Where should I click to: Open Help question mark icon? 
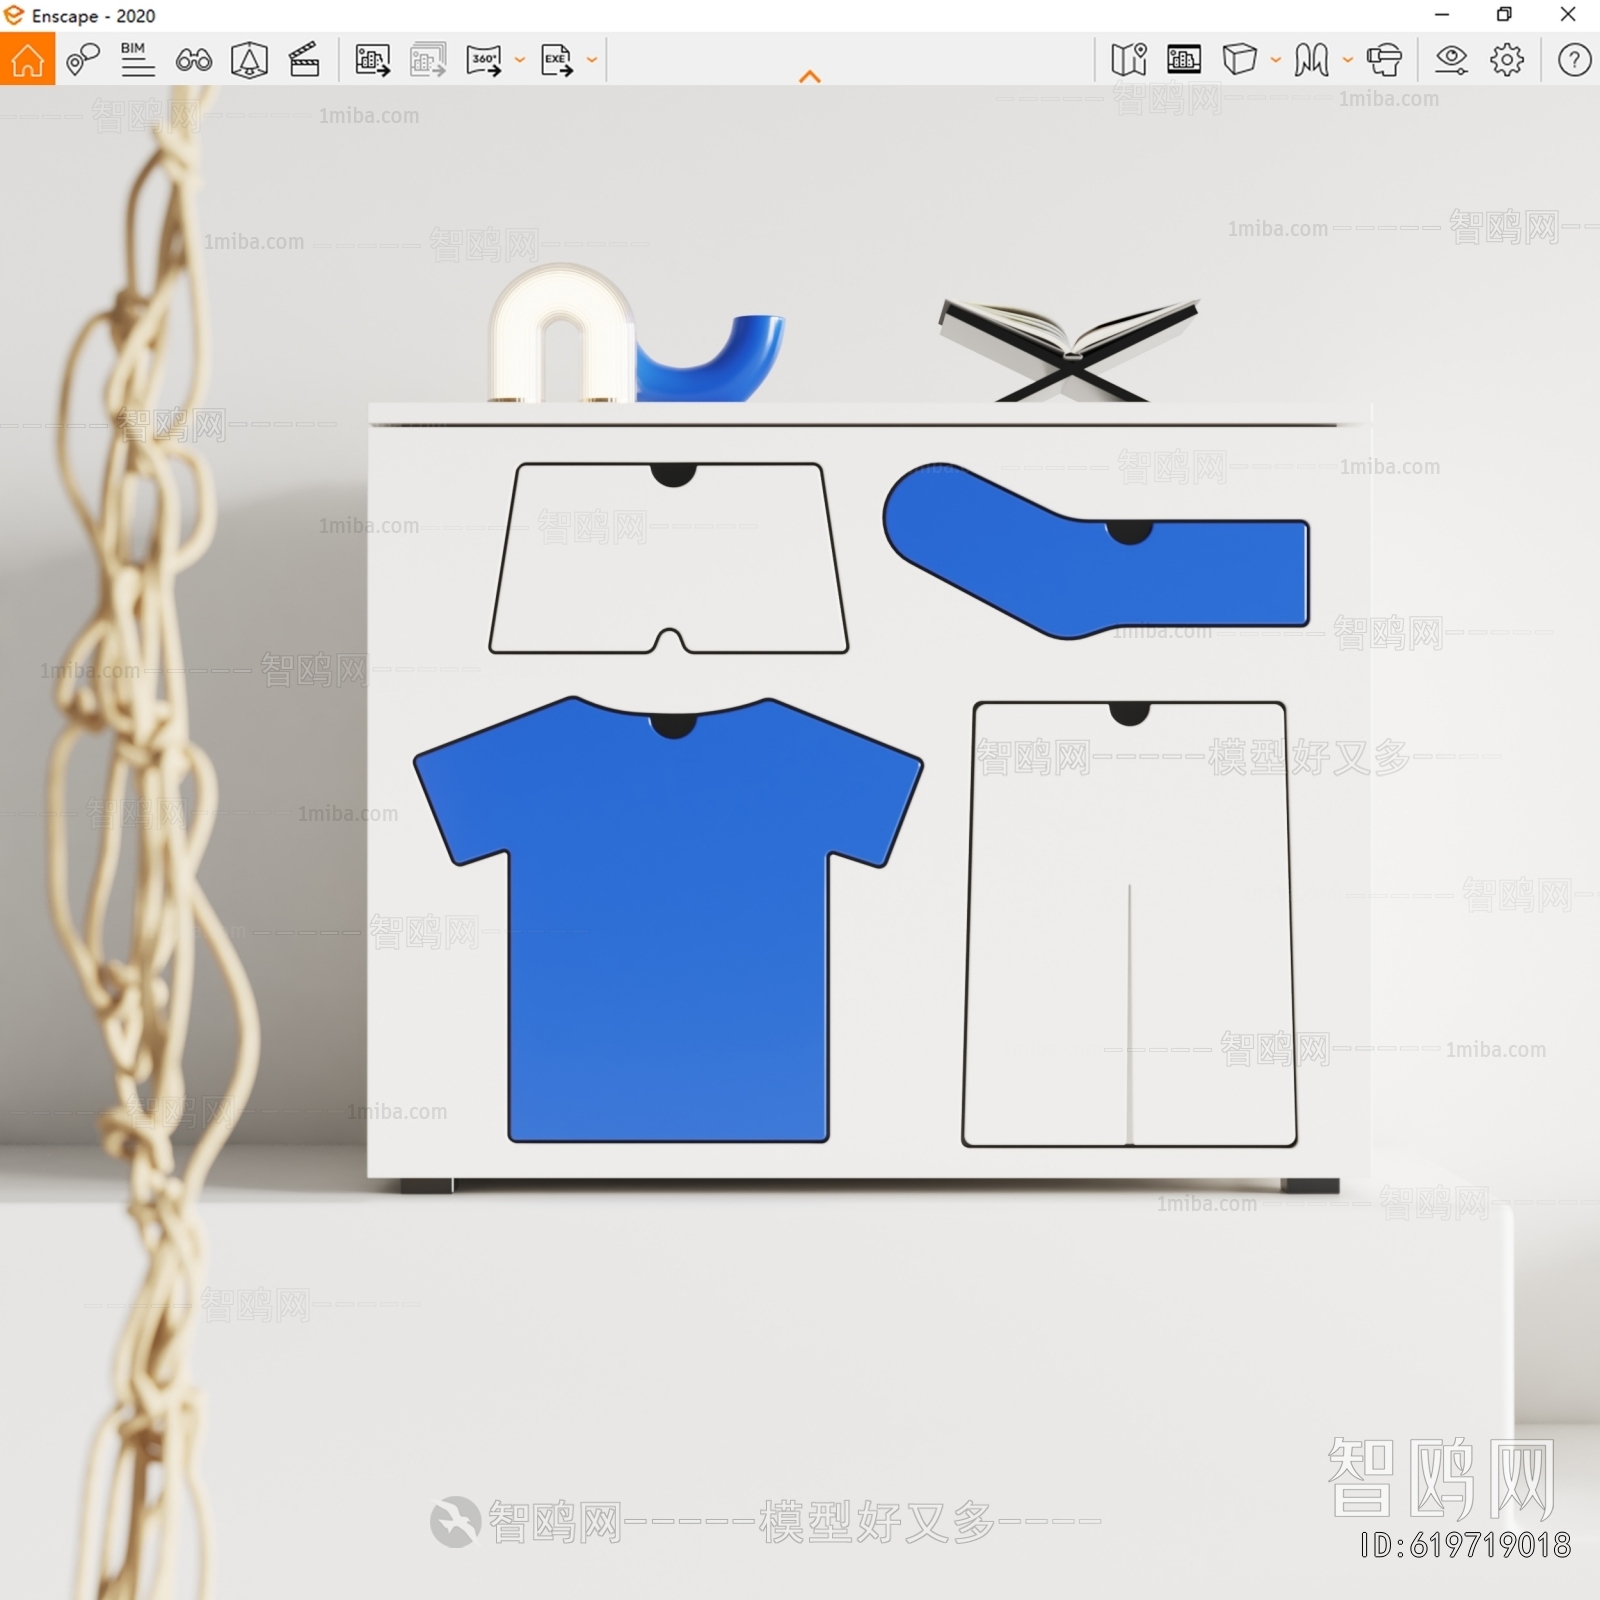coord(1574,60)
